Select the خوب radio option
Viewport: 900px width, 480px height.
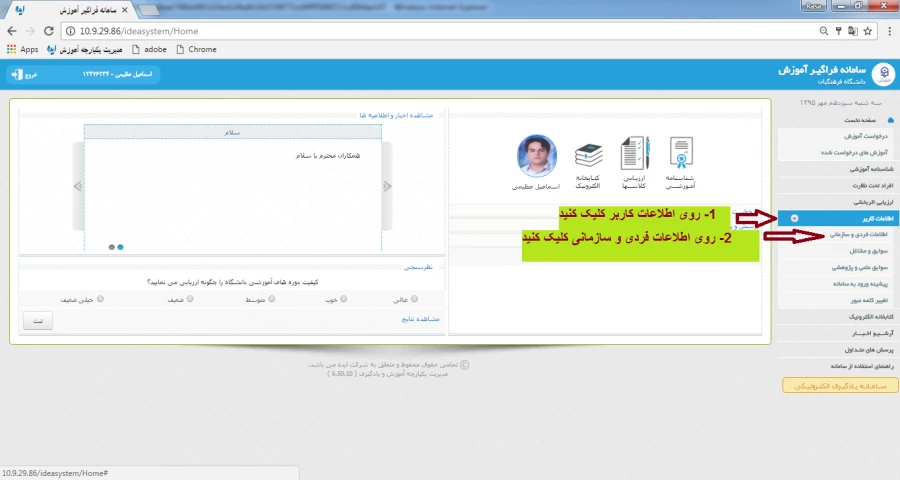pyautogui.click(x=344, y=299)
